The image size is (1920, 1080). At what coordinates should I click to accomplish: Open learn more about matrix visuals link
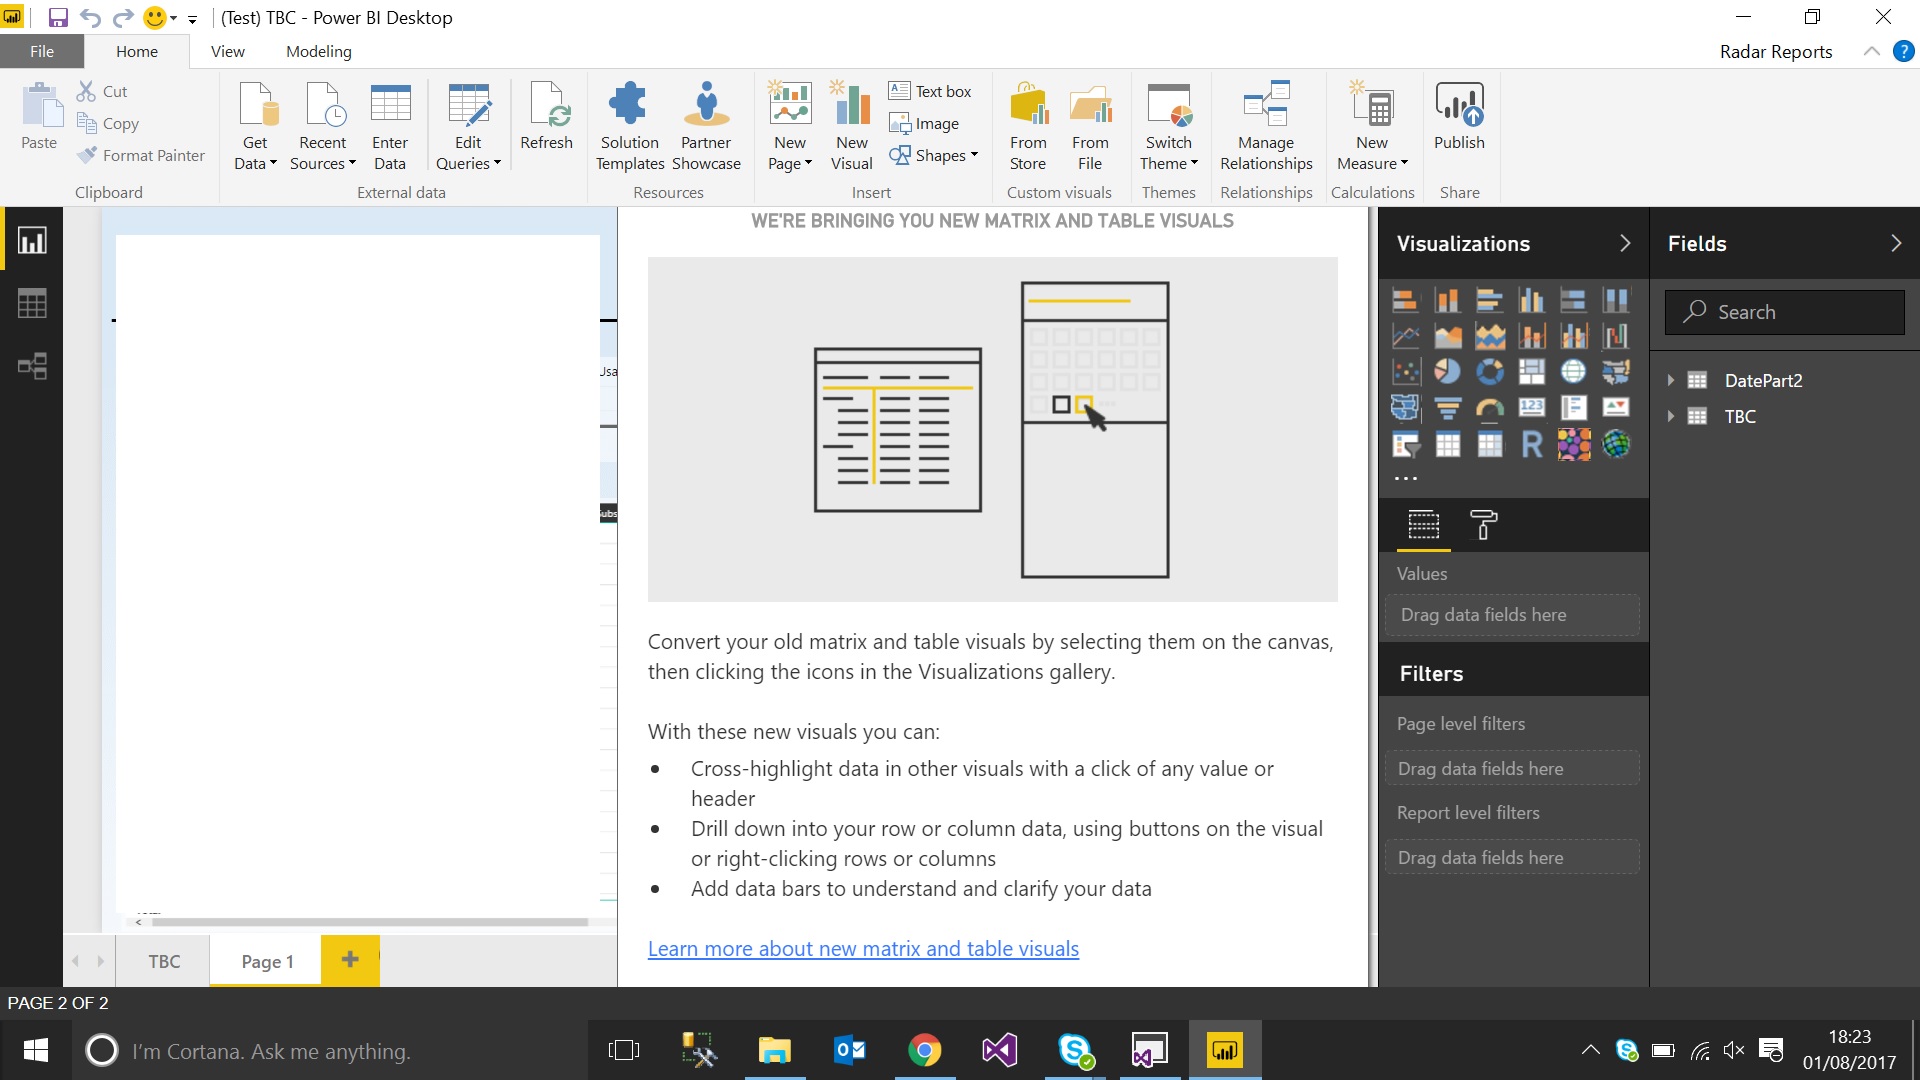pyautogui.click(x=863, y=949)
